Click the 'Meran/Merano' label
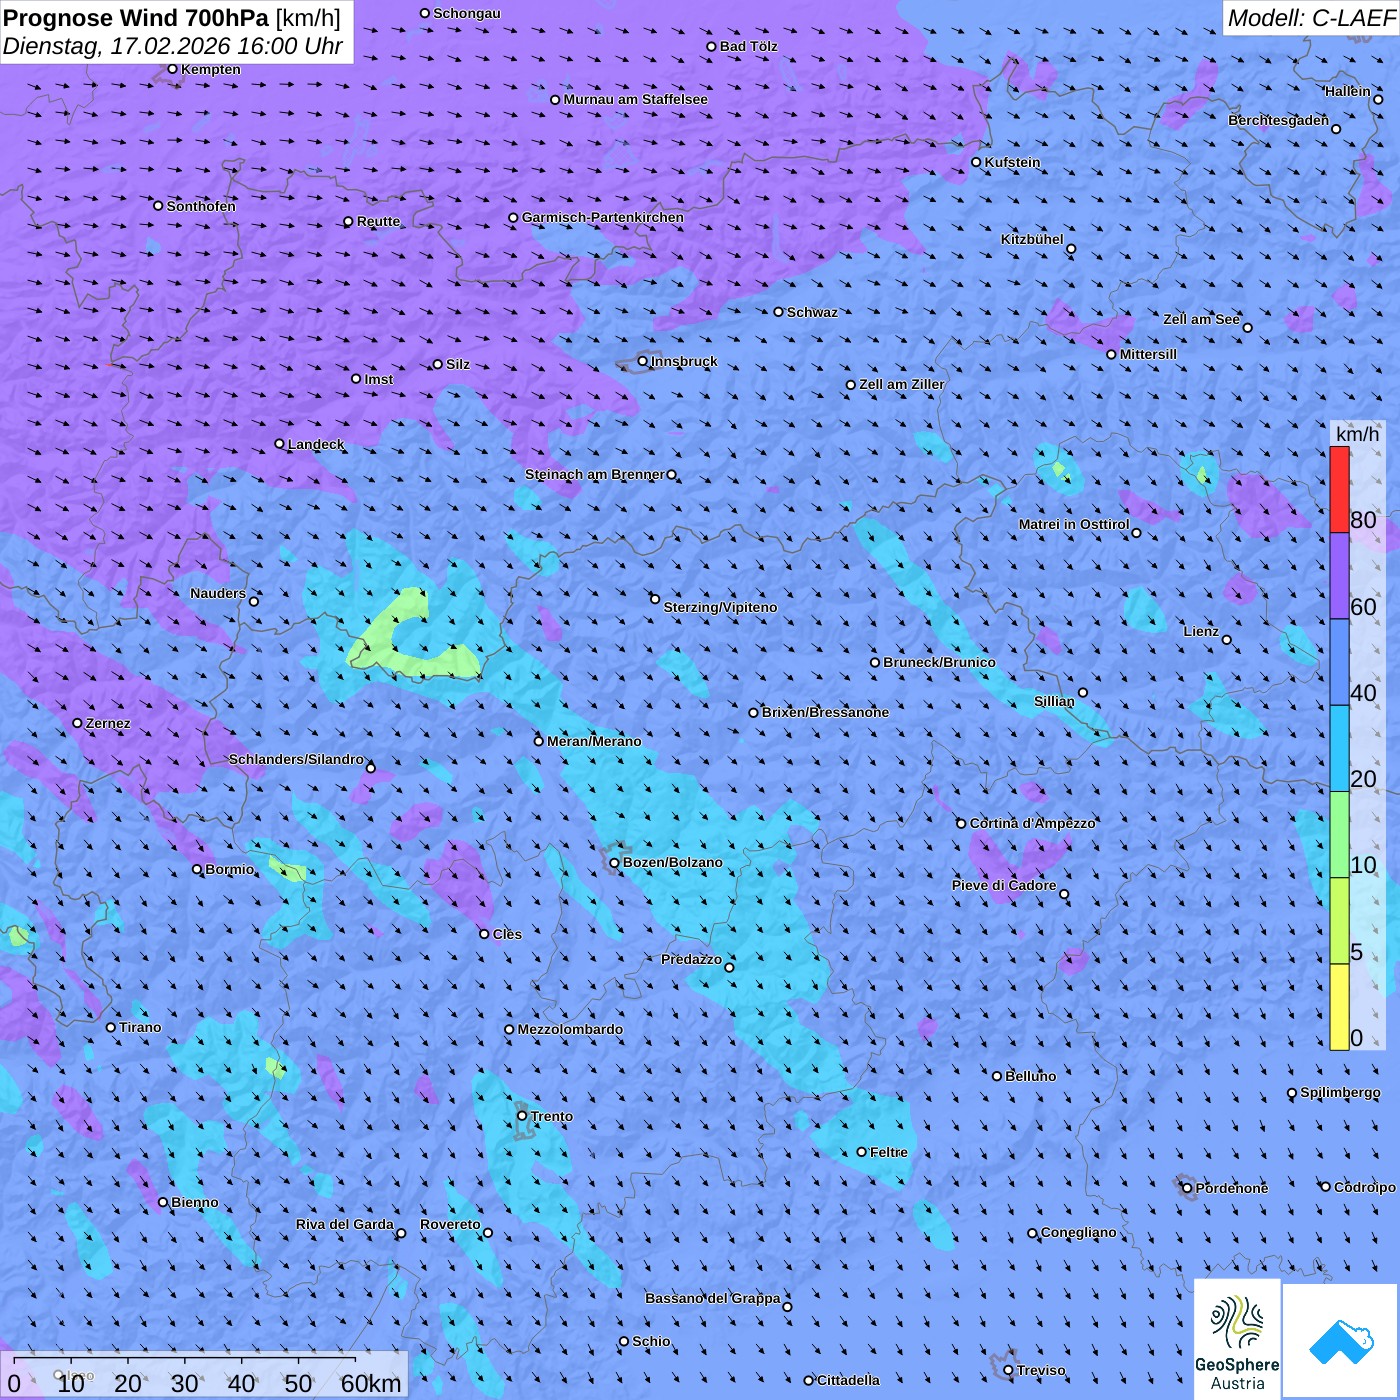 click(594, 741)
